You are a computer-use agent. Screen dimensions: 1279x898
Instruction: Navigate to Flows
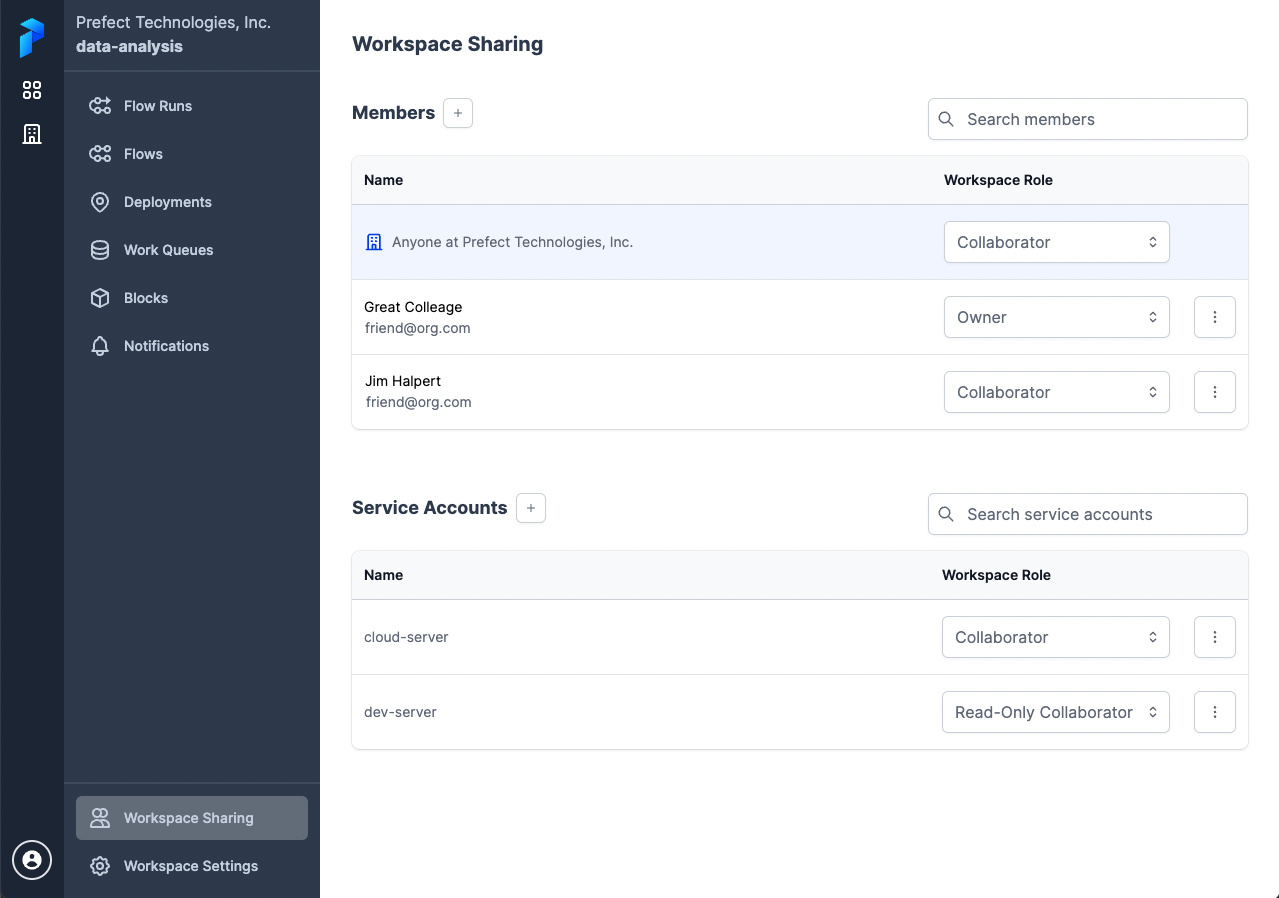[192, 154]
